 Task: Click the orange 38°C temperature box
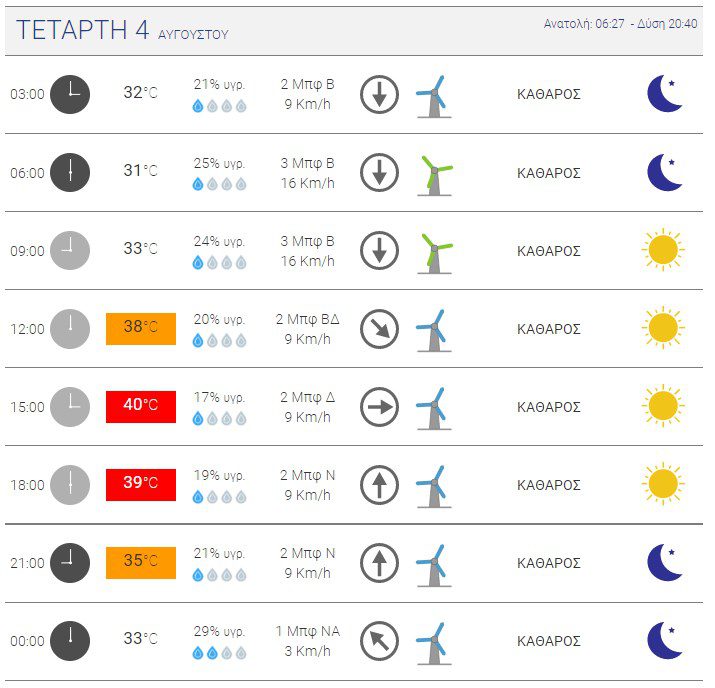click(x=141, y=329)
